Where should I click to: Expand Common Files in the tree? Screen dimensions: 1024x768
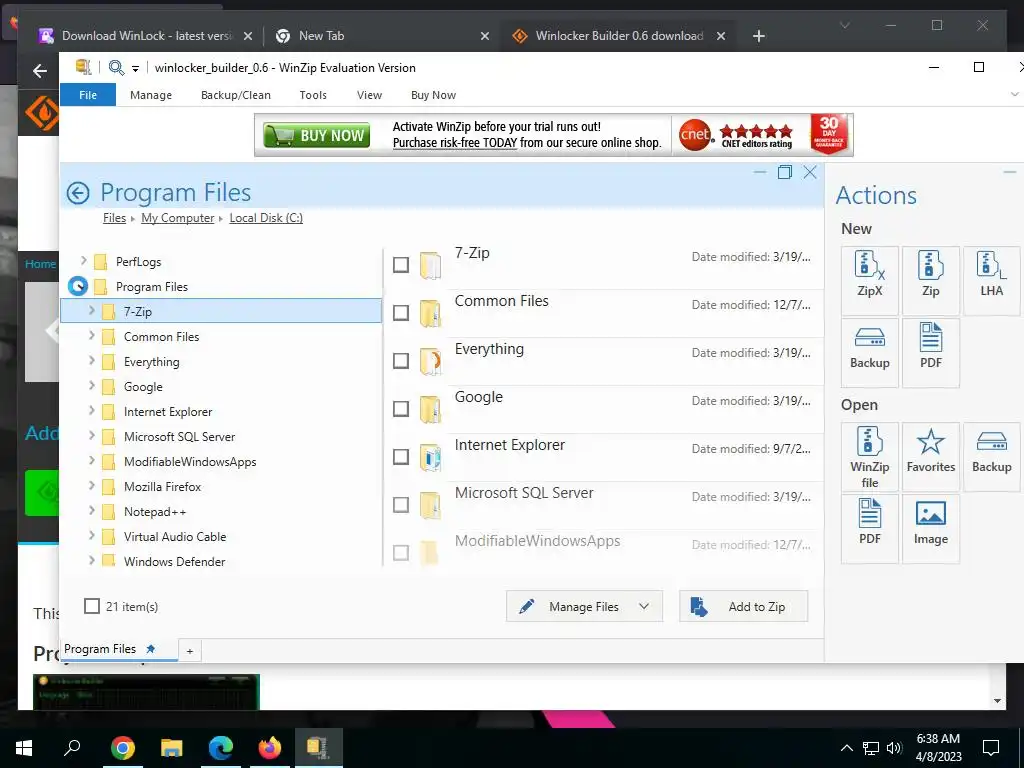[x=91, y=336]
